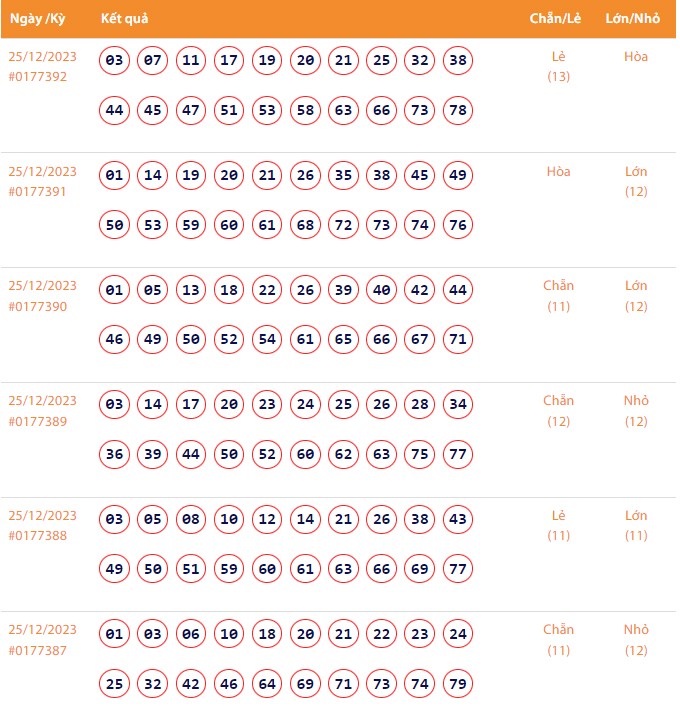Select ball 34 in draw #0177389
680x710 pixels.
click(x=458, y=405)
